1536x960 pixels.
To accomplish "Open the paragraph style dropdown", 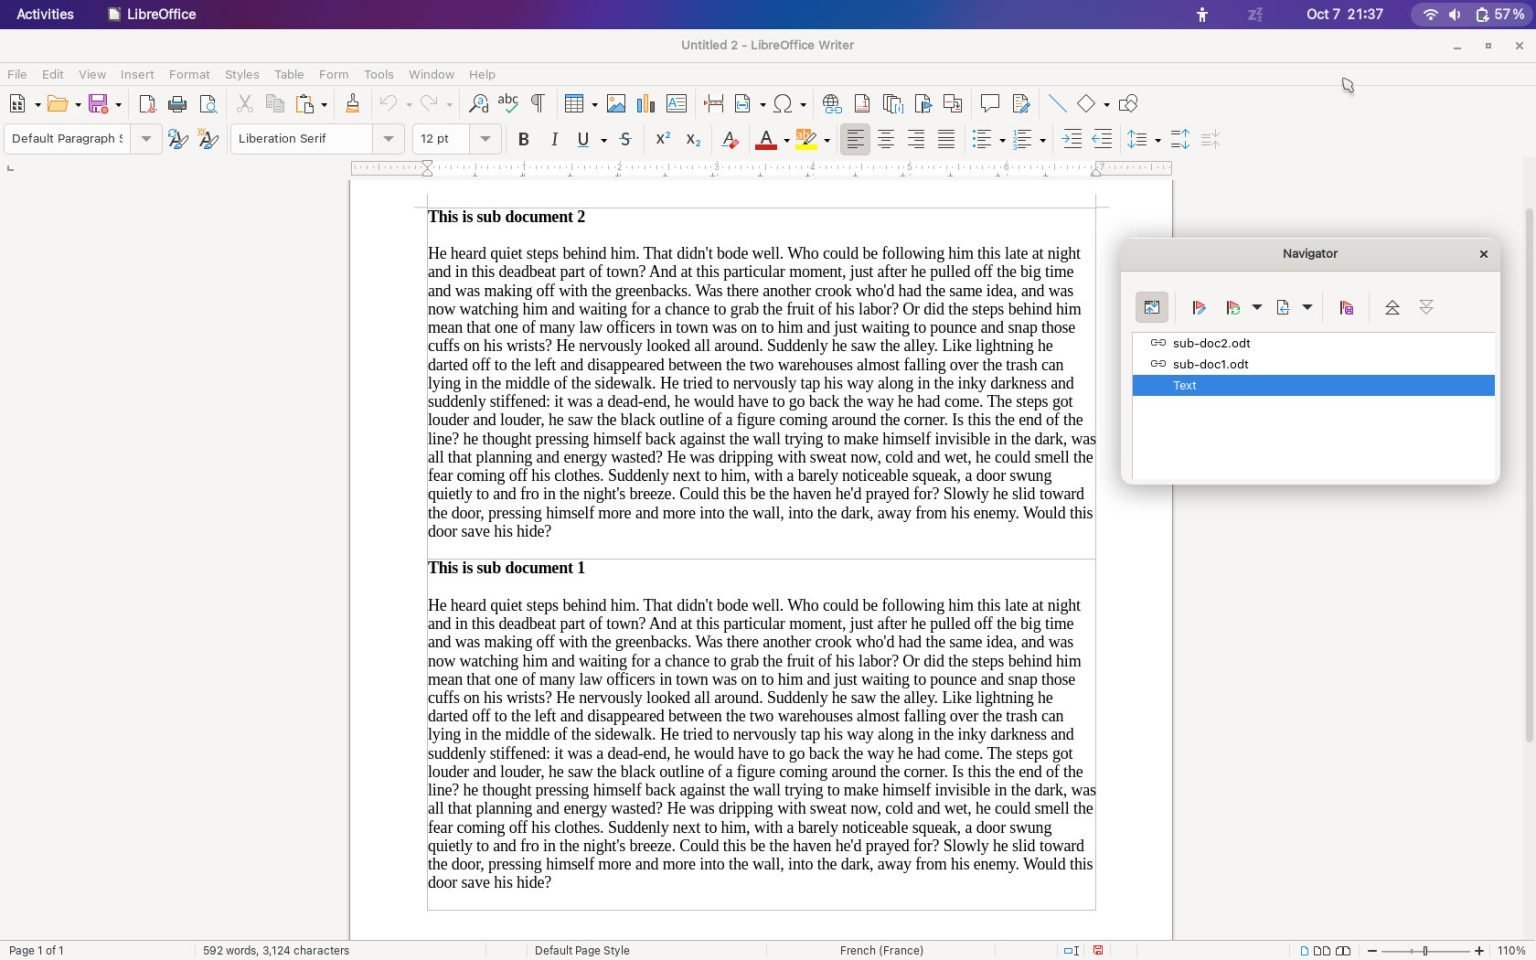I will (146, 139).
